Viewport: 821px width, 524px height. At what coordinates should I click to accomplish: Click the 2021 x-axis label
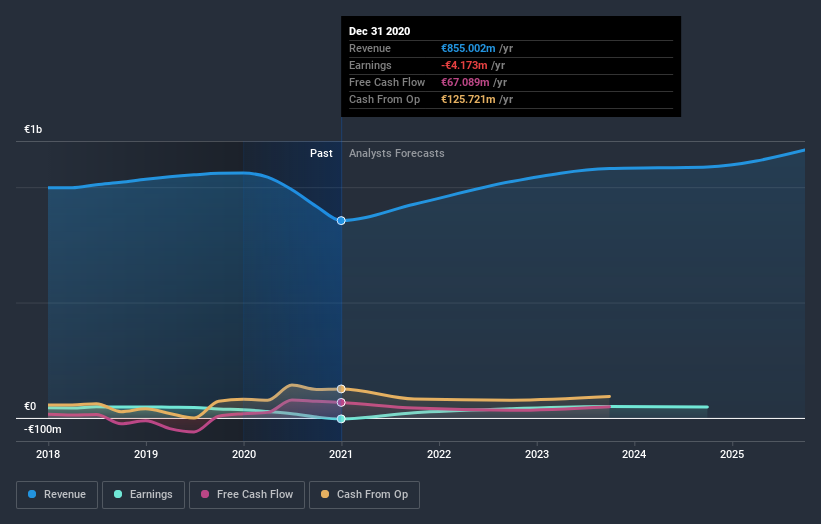341,454
